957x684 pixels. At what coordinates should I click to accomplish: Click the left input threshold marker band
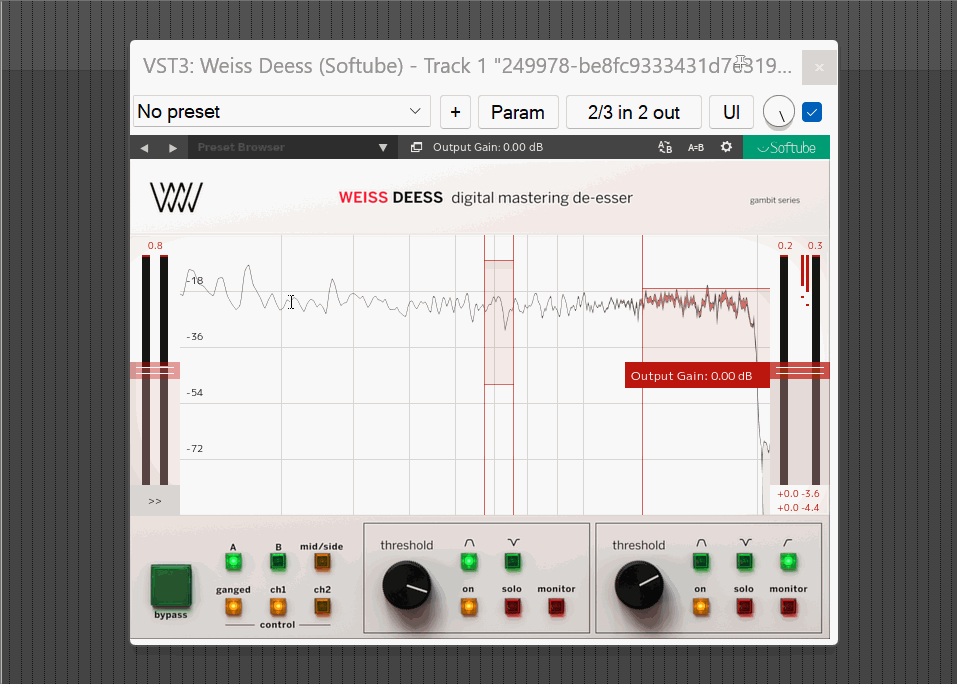click(155, 370)
